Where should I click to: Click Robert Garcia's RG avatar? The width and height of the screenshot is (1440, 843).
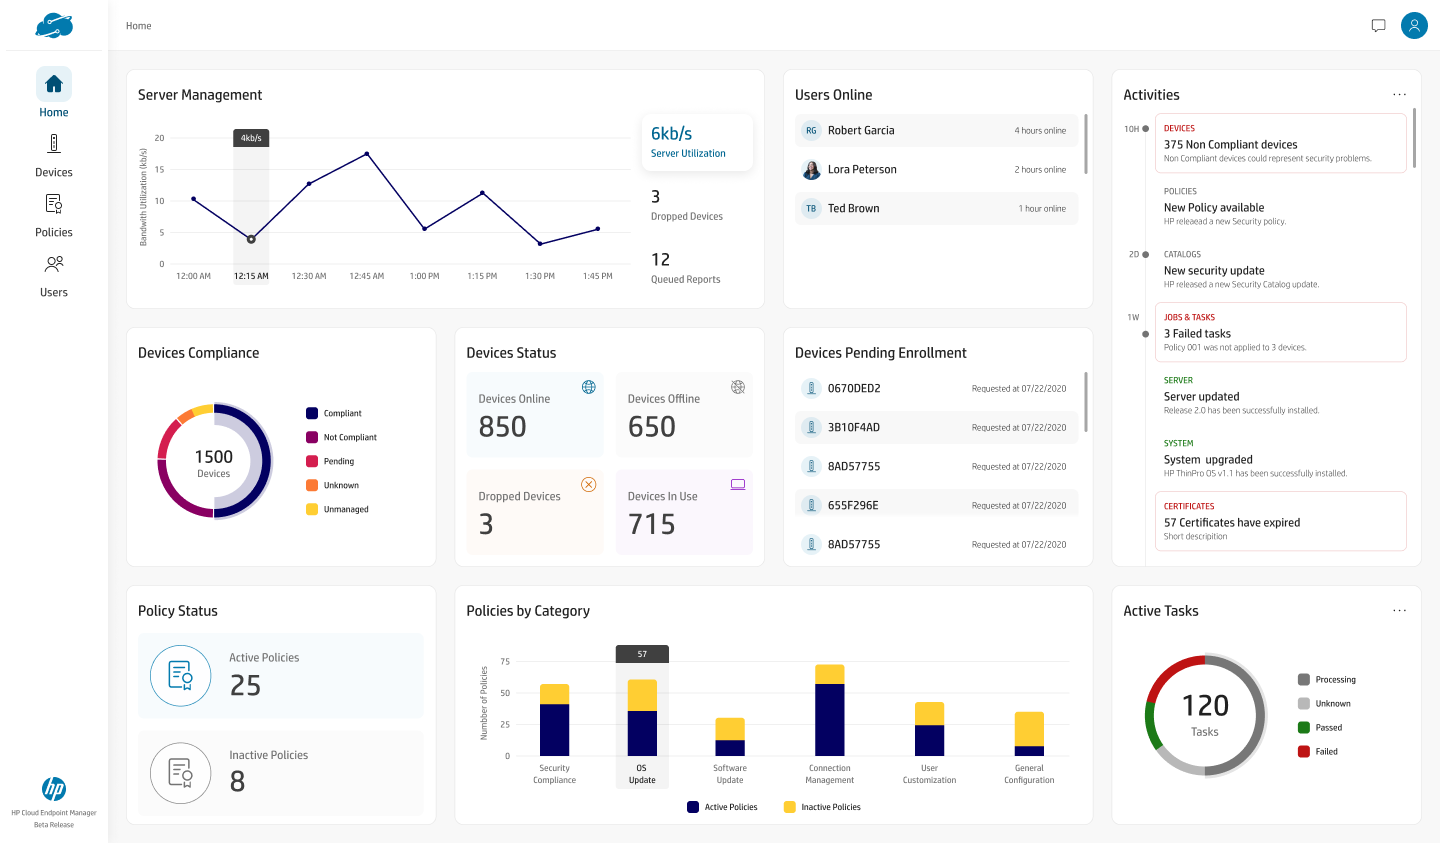[x=811, y=131]
